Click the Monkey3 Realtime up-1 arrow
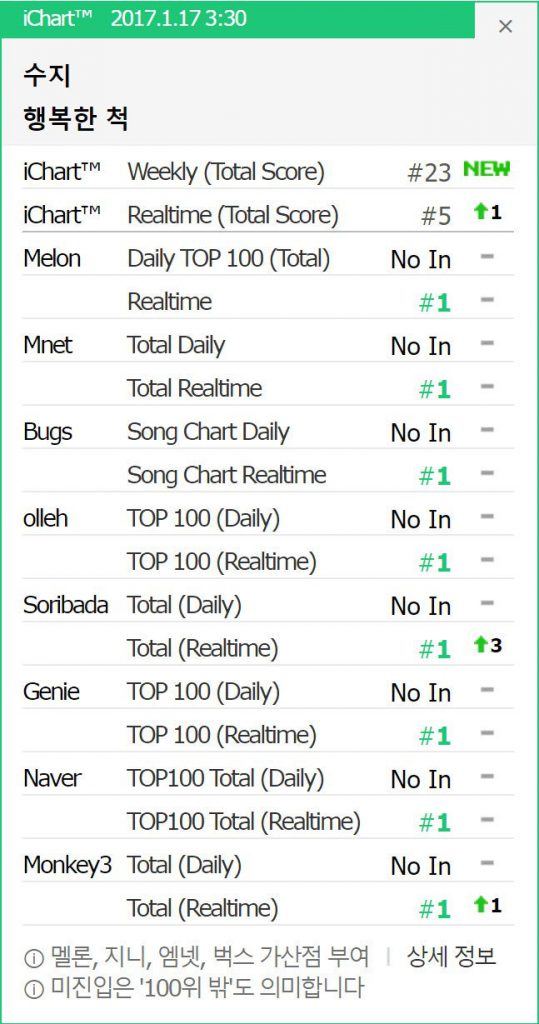 tap(482, 905)
